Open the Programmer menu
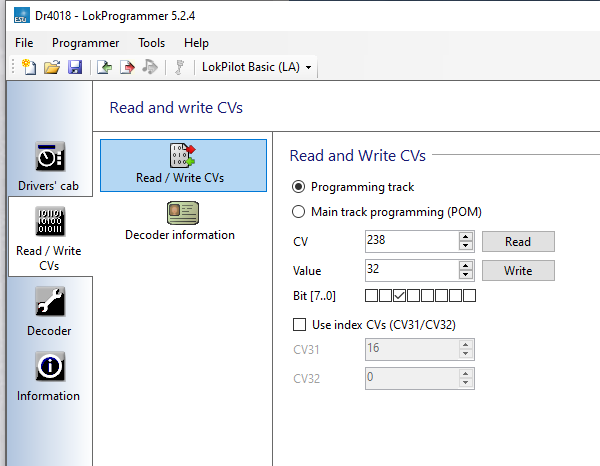The image size is (600, 466). [86, 43]
